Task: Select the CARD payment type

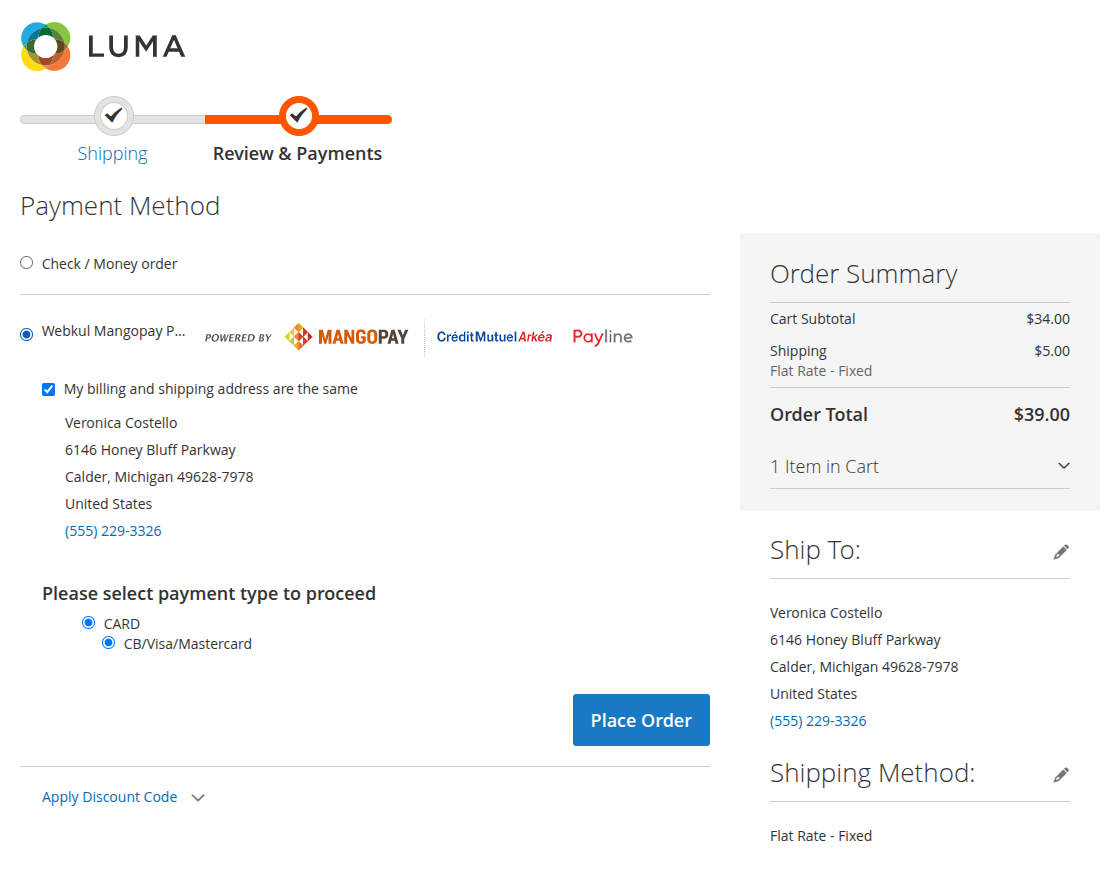Action: click(88, 622)
